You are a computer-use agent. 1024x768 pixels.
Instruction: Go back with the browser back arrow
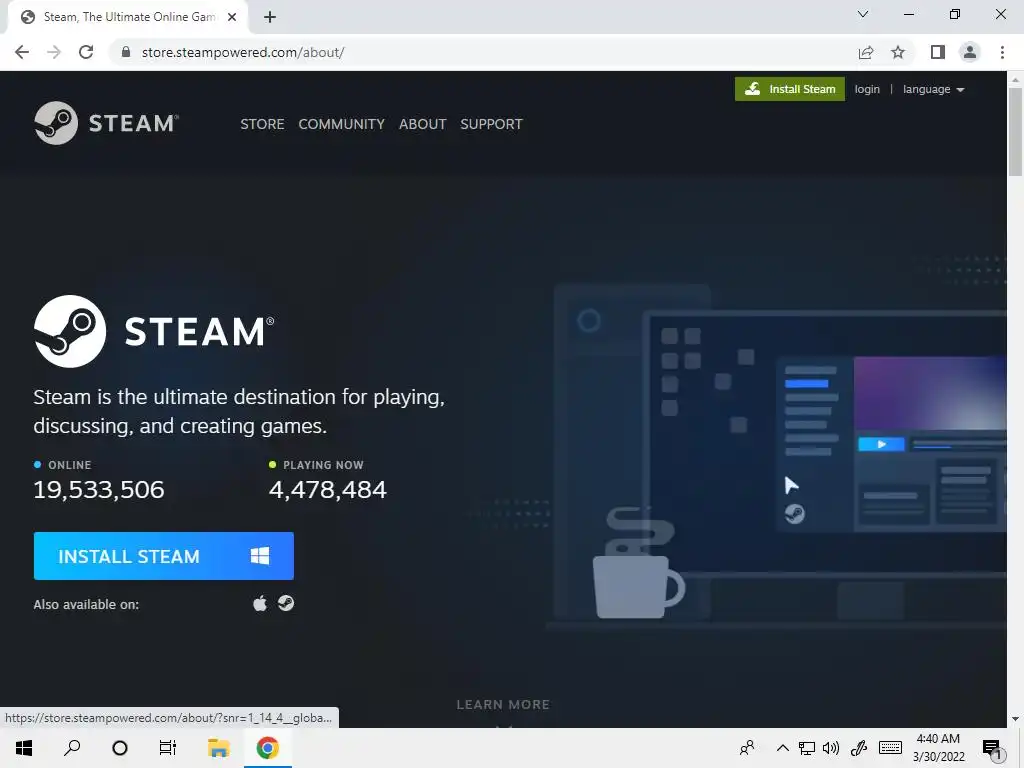click(22, 52)
